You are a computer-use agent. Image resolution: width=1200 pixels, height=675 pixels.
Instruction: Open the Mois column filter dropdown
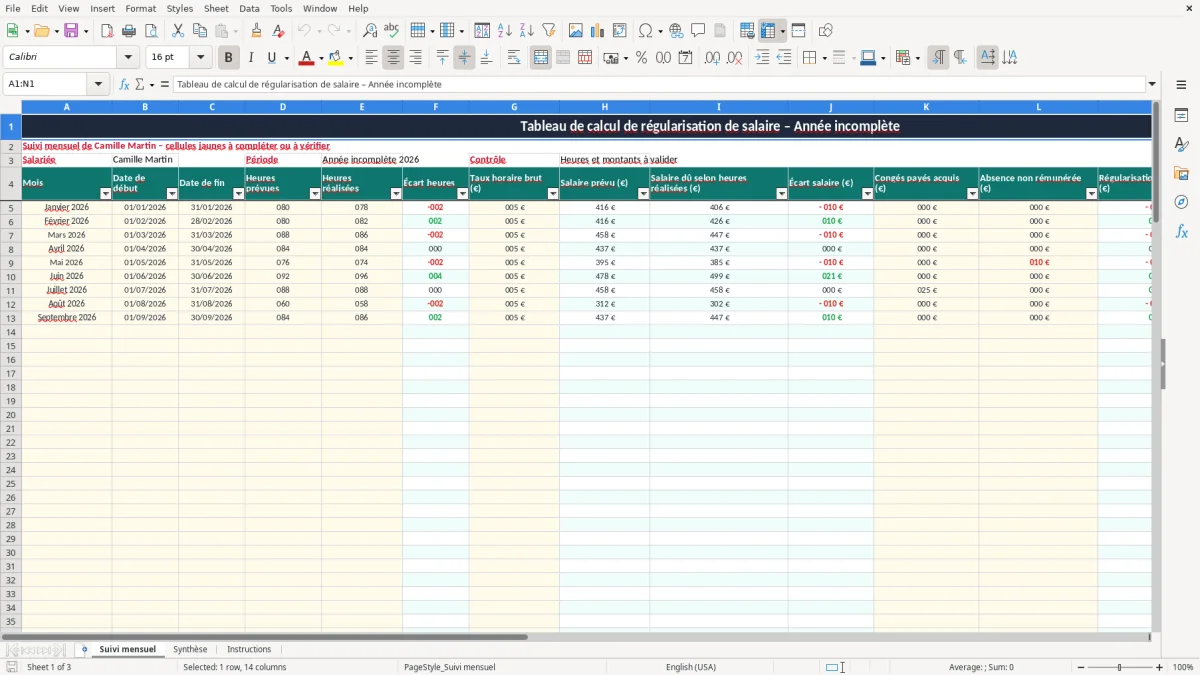(x=105, y=194)
